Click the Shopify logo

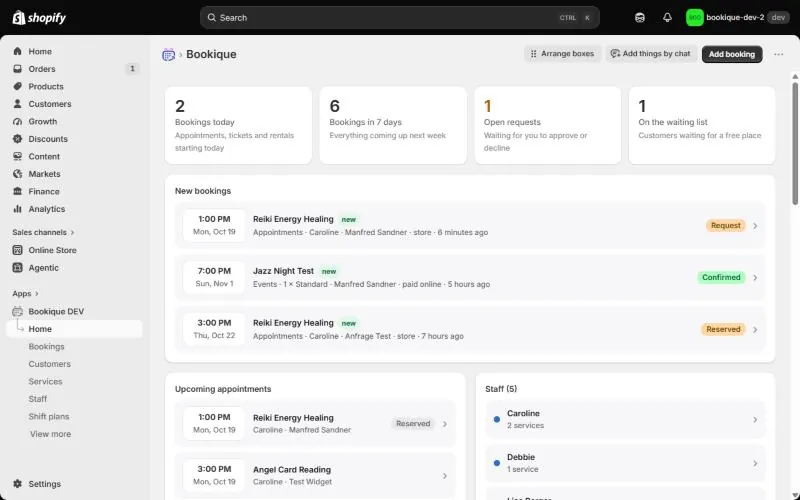pyautogui.click(x=39, y=17)
